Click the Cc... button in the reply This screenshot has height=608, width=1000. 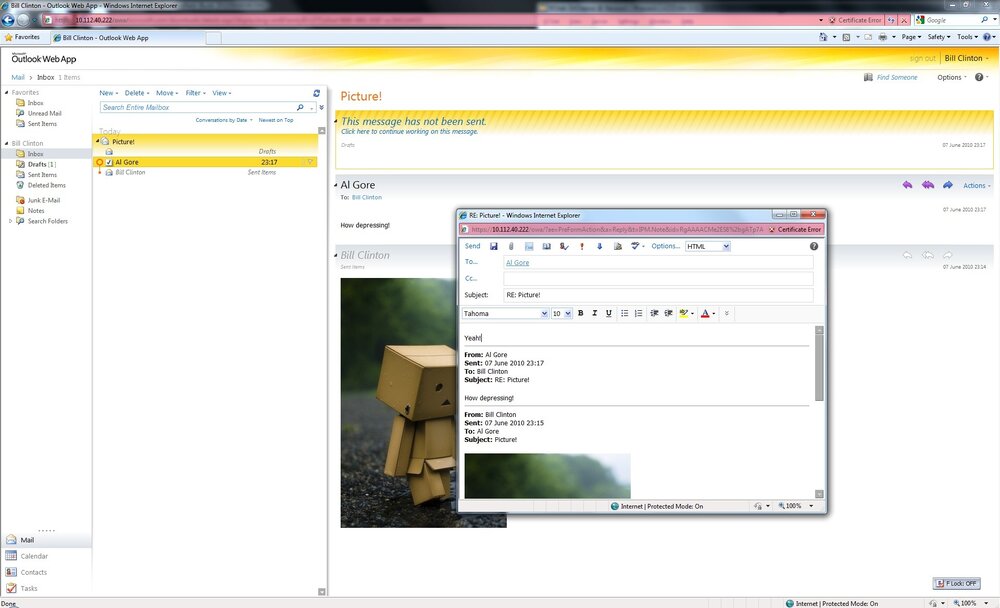pos(471,278)
